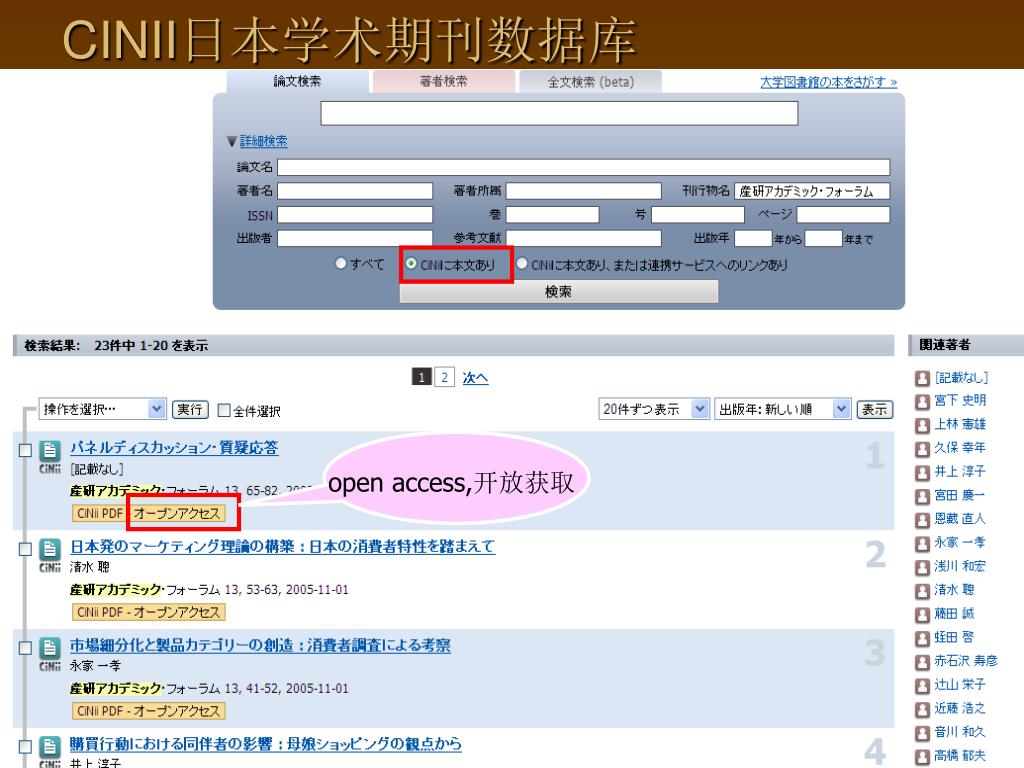This screenshot has height=768, width=1024.
Task: Click the CiNii document icon of 購買行動における同伴者
Action: point(50,746)
